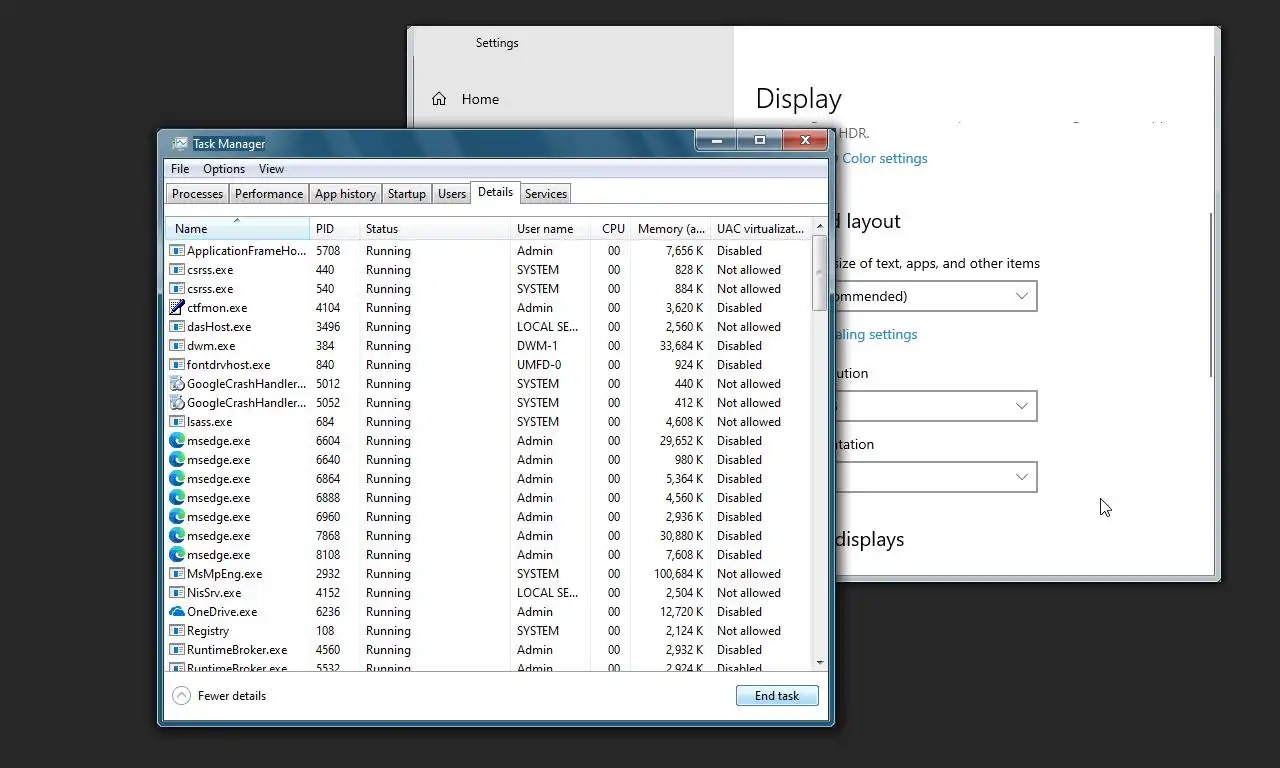
Task: Open the scale dropdown in Settings
Action: click(936, 296)
